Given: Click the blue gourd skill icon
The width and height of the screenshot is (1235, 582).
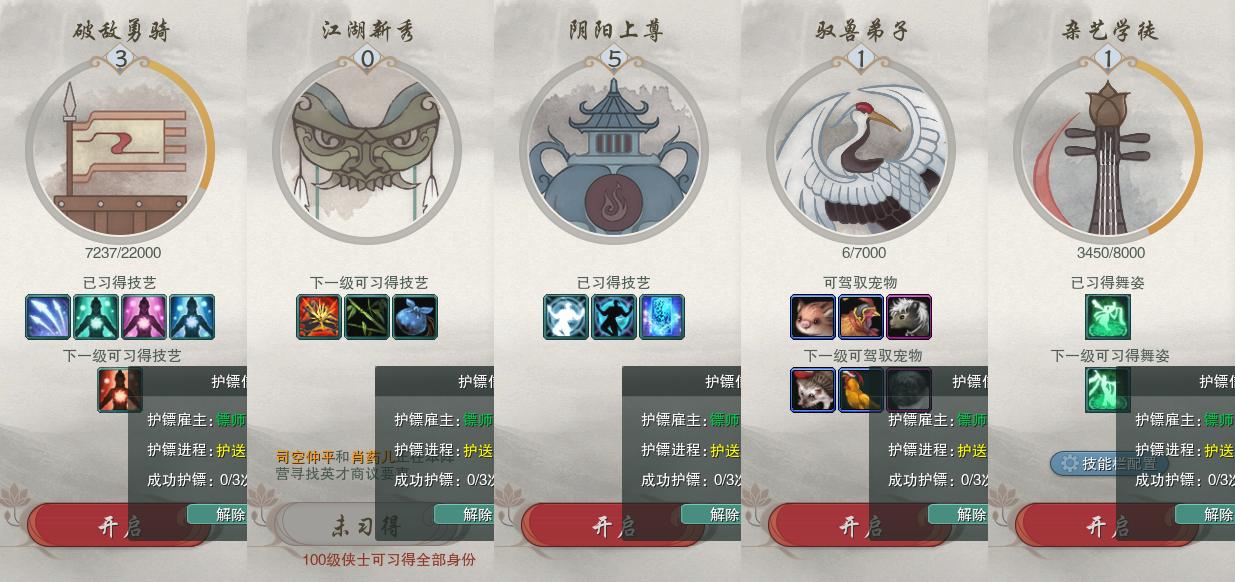Looking at the screenshot, I should coord(415,317).
